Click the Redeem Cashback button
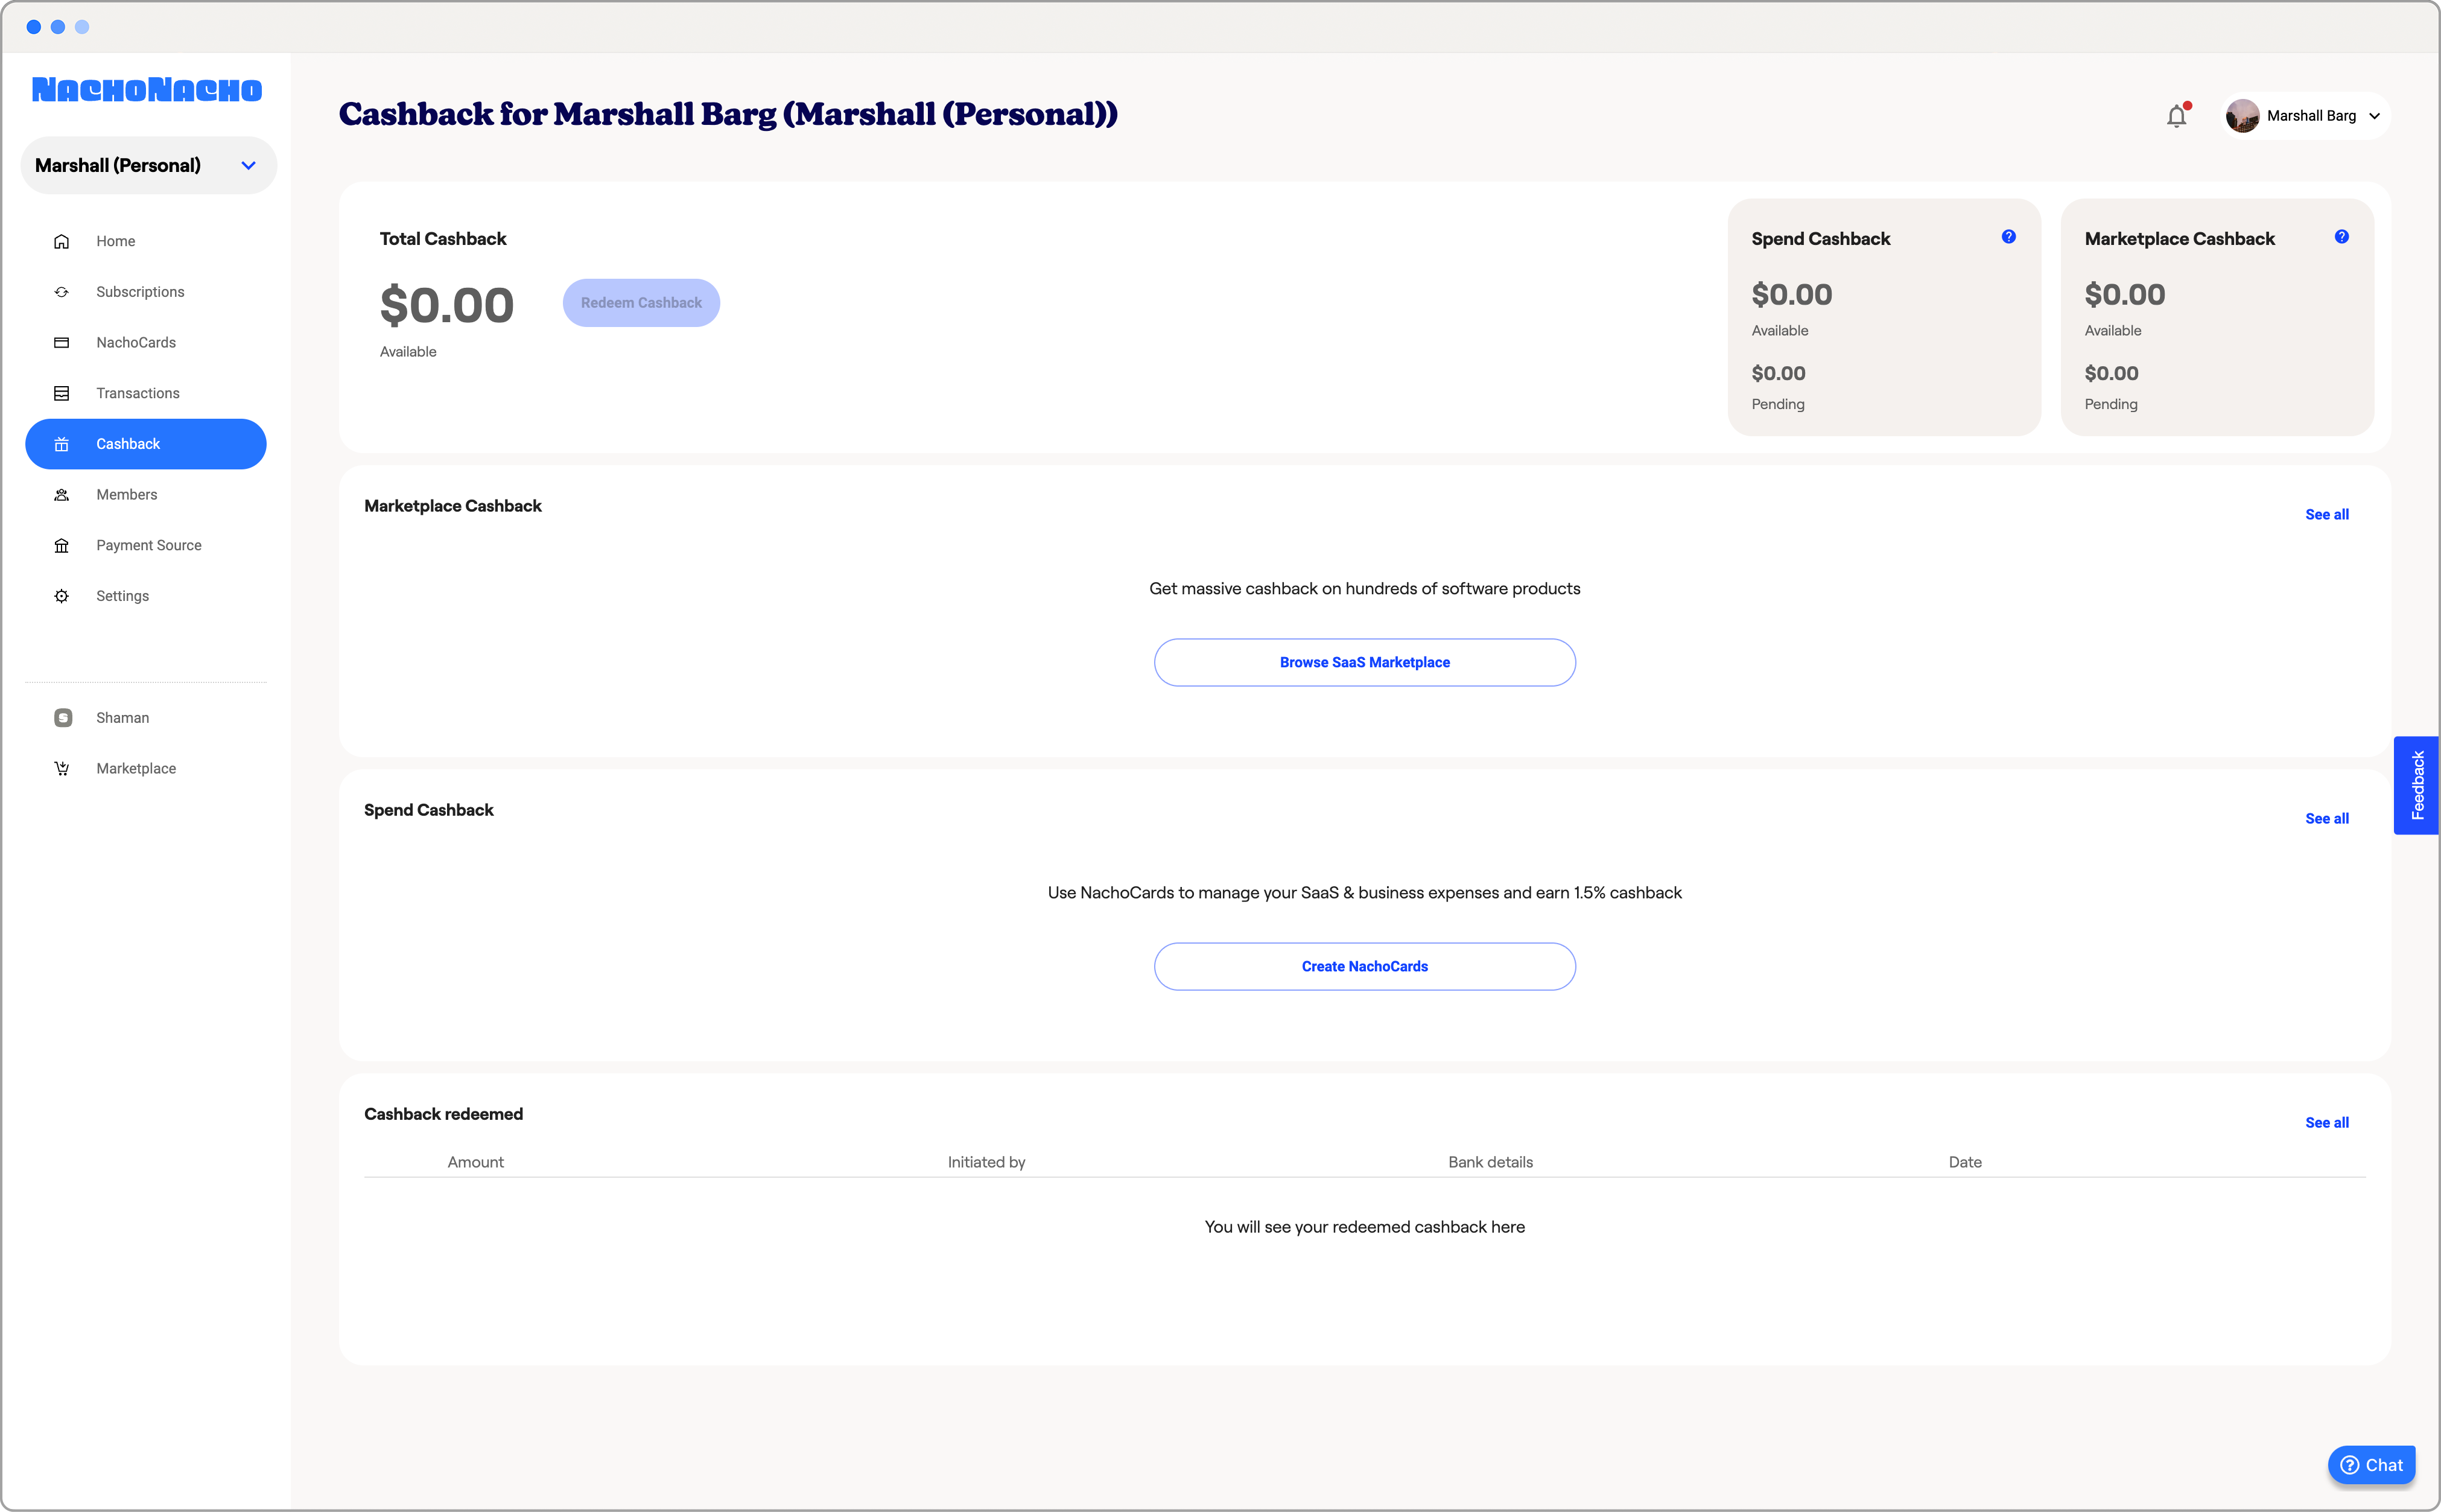Screen dimensions: 2441x1512 [x=641, y=303]
